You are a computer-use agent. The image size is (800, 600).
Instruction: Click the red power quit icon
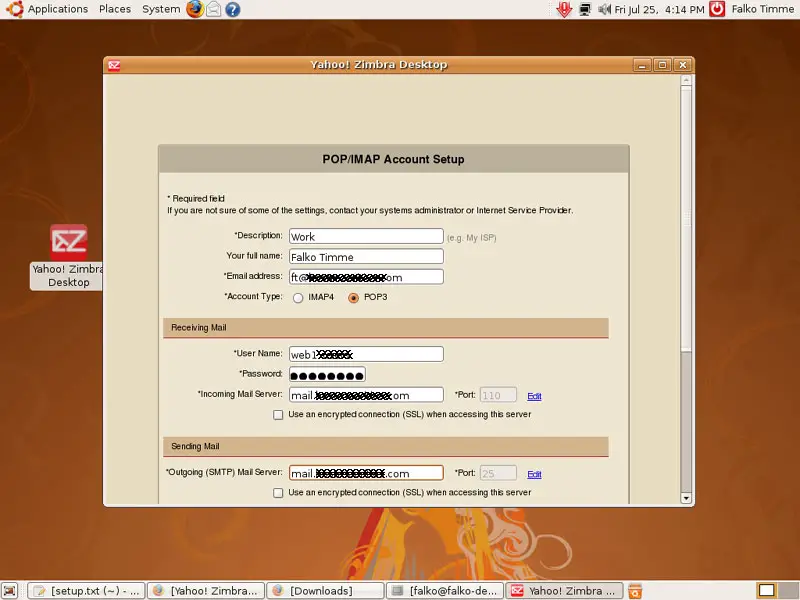(x=717, y=9)
